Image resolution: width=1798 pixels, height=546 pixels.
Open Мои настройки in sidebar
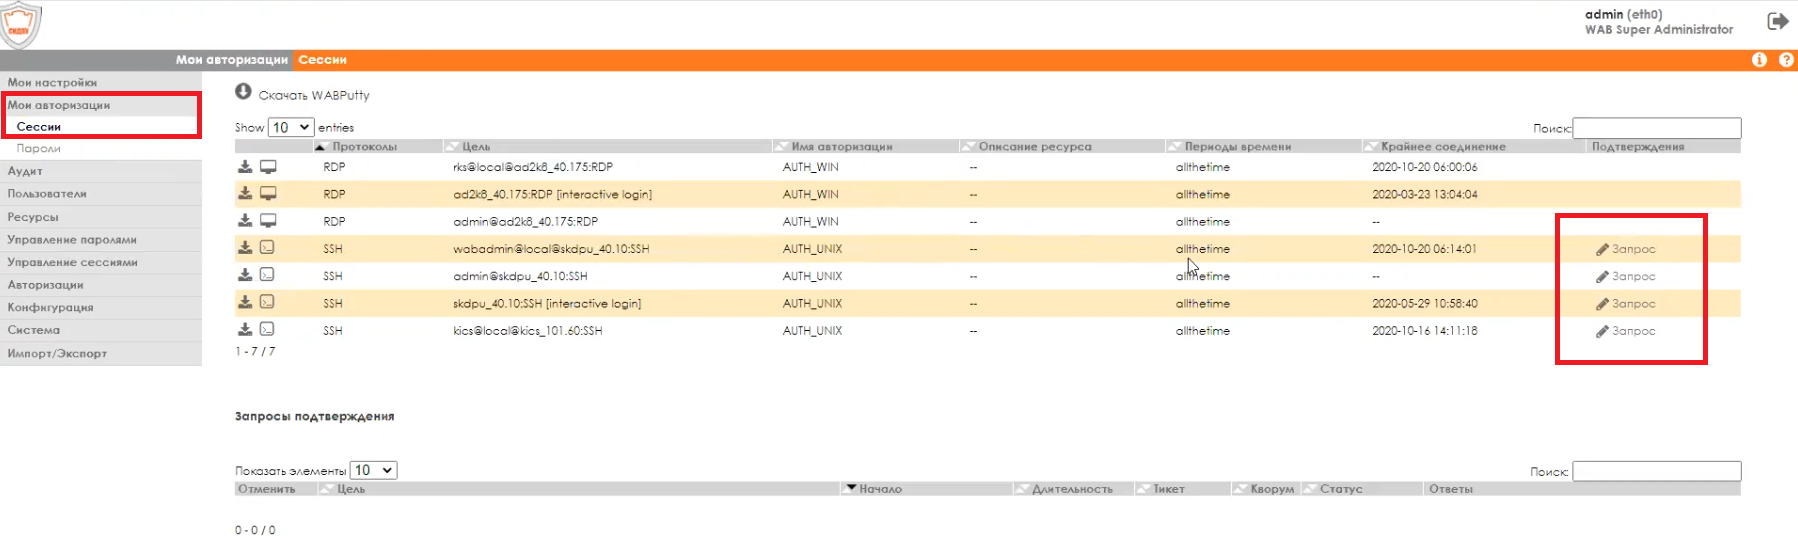point(100,82)
